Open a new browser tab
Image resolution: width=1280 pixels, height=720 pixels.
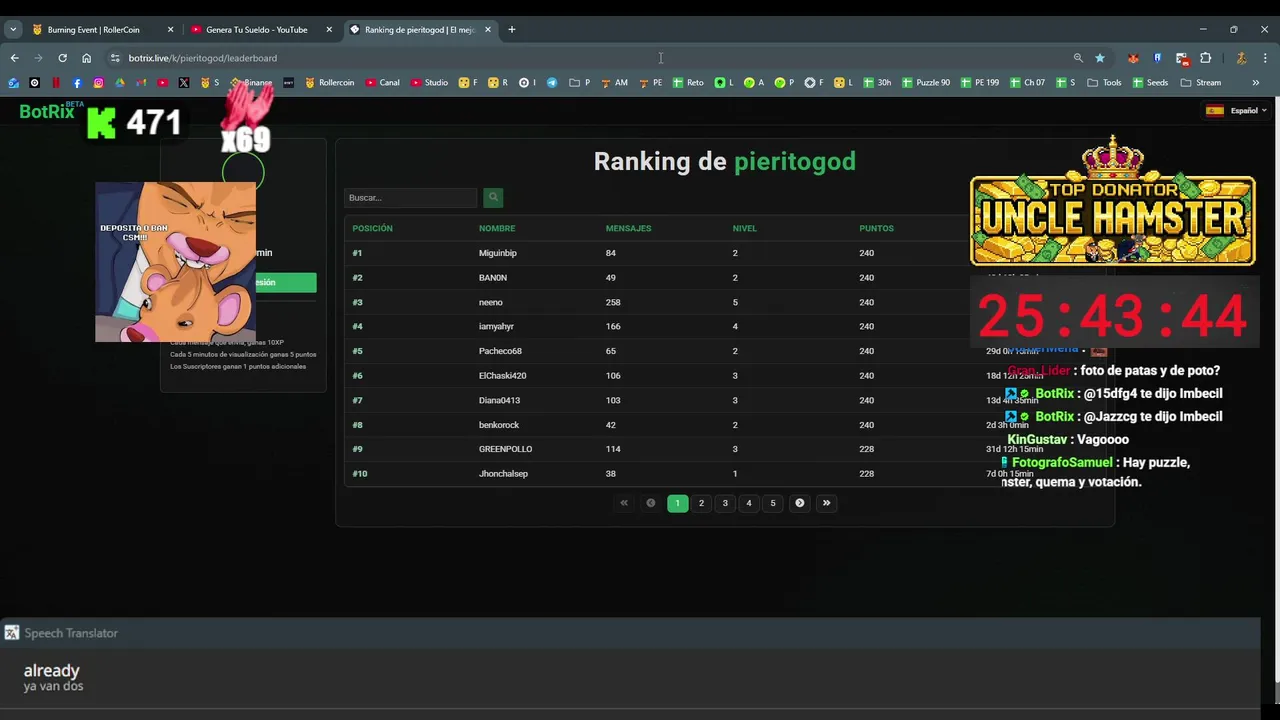coord(511,30)
